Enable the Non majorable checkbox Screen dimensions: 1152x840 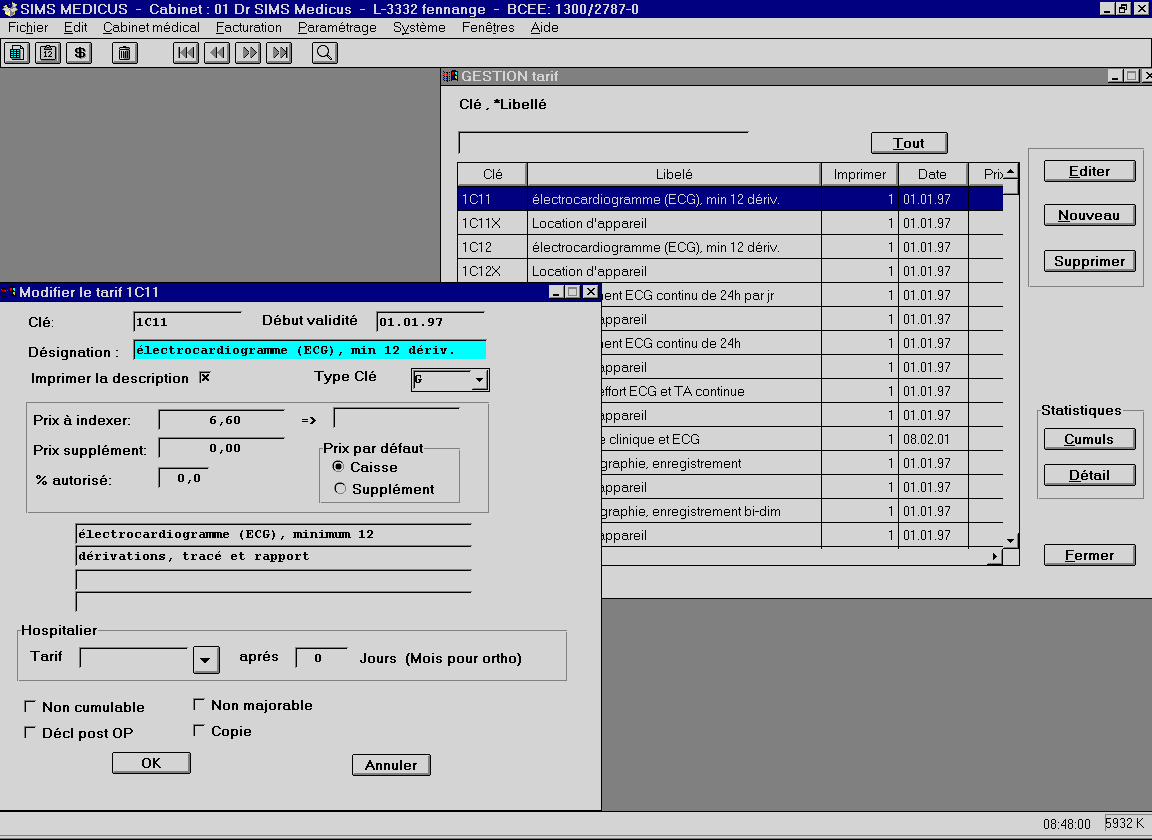point(198,705)
